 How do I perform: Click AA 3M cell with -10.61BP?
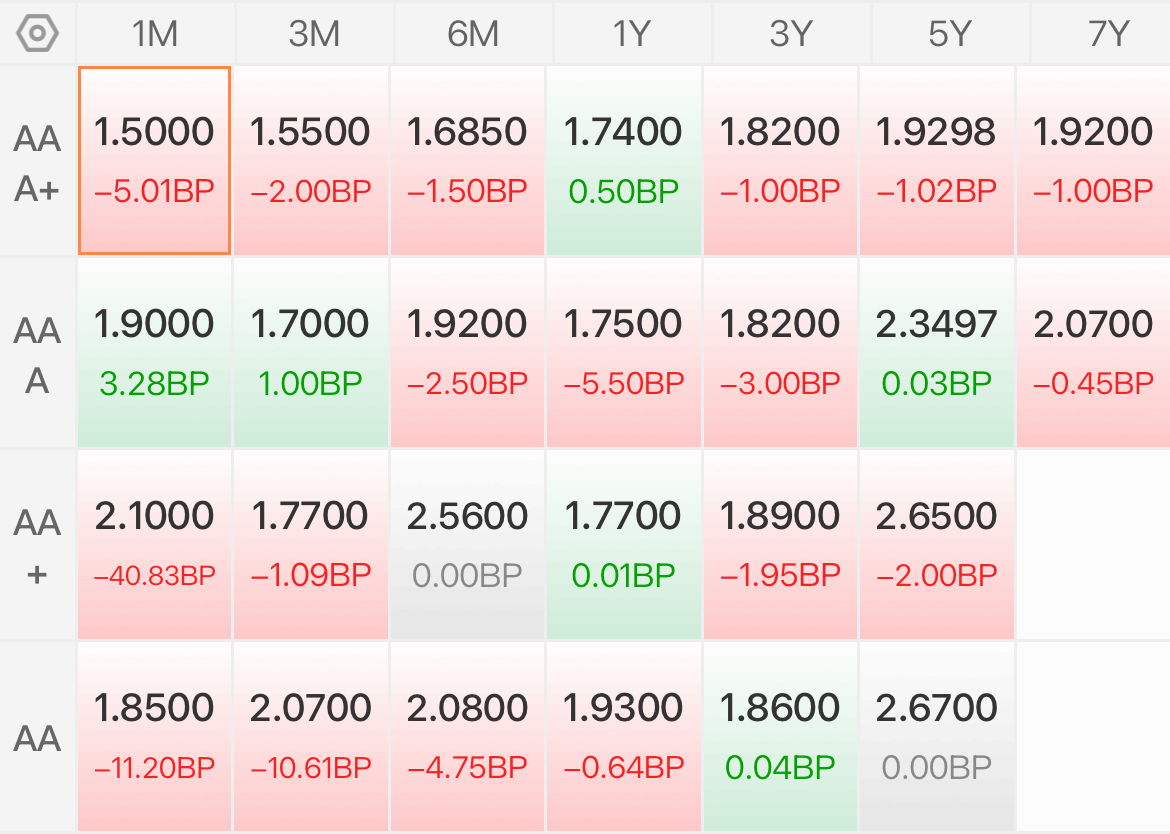[x=311, y=736]
